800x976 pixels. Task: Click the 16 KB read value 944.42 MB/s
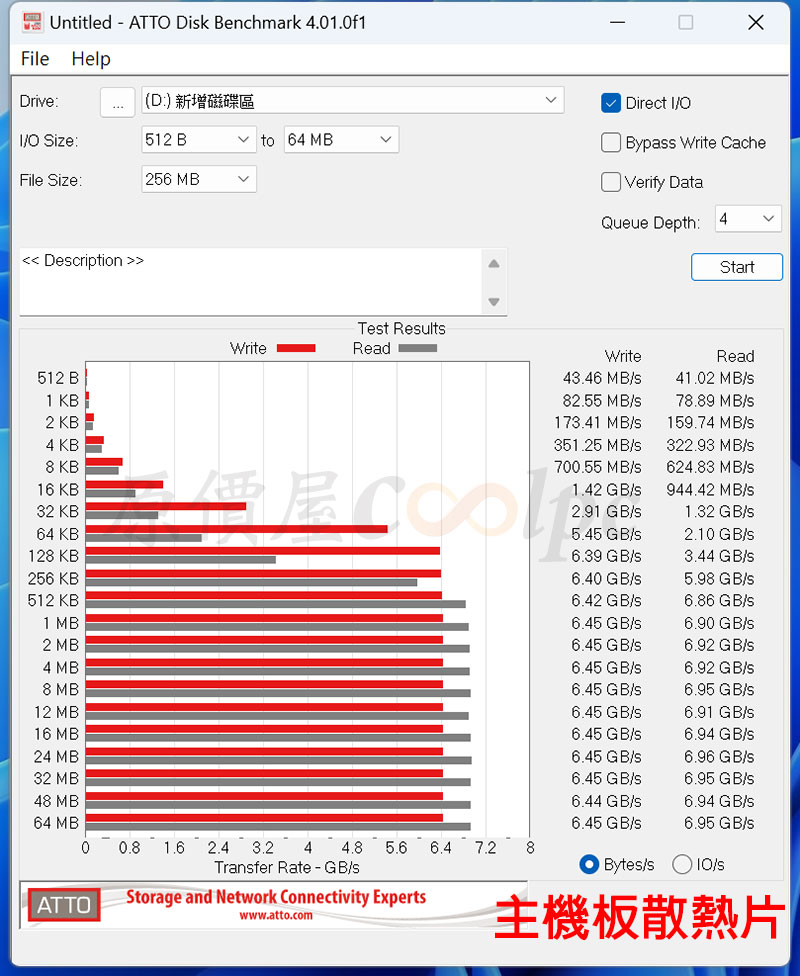pyautogui.click(x=710, y=490)
